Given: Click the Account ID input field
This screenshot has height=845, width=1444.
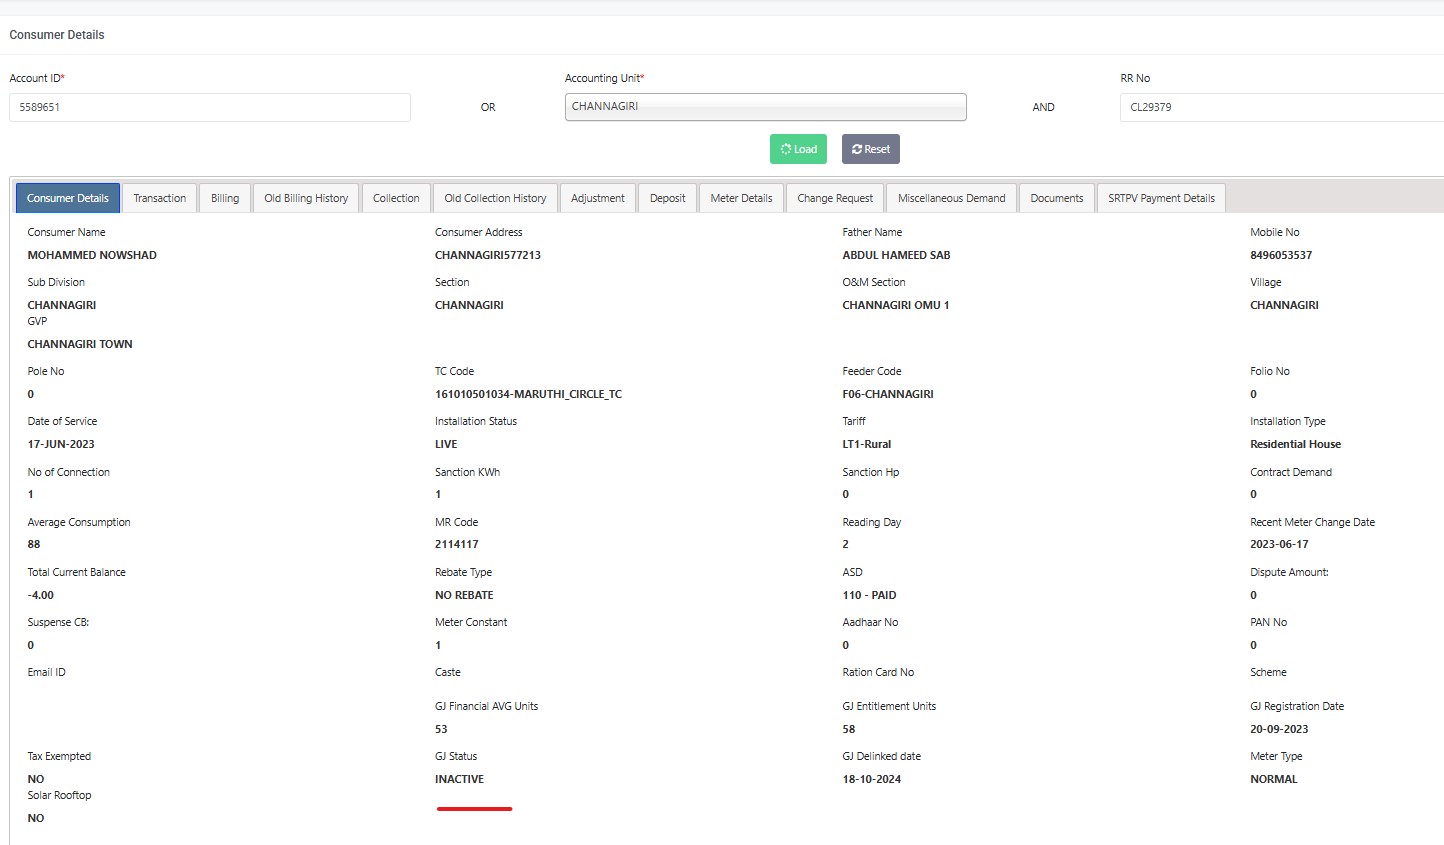Looking at the screenshot, I should click(x=210, y=107).
